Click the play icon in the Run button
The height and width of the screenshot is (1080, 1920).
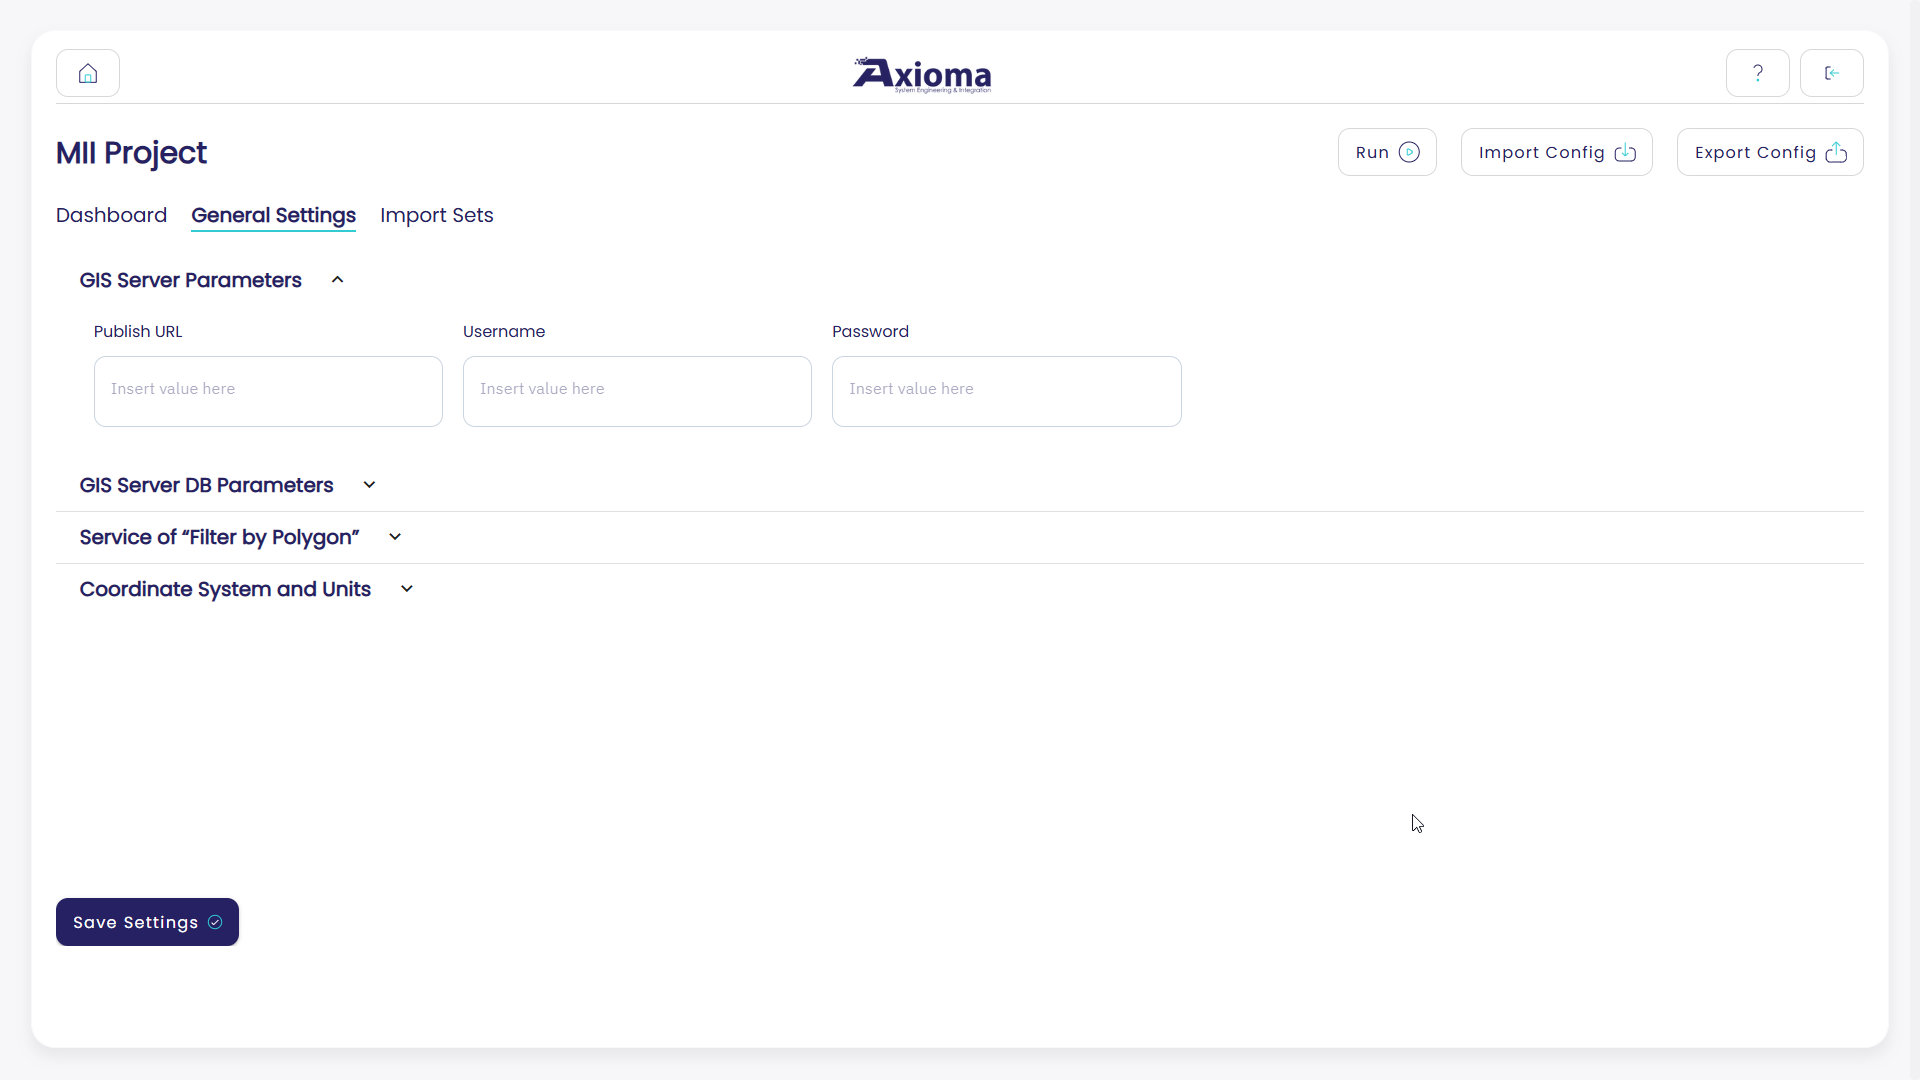1409,152
